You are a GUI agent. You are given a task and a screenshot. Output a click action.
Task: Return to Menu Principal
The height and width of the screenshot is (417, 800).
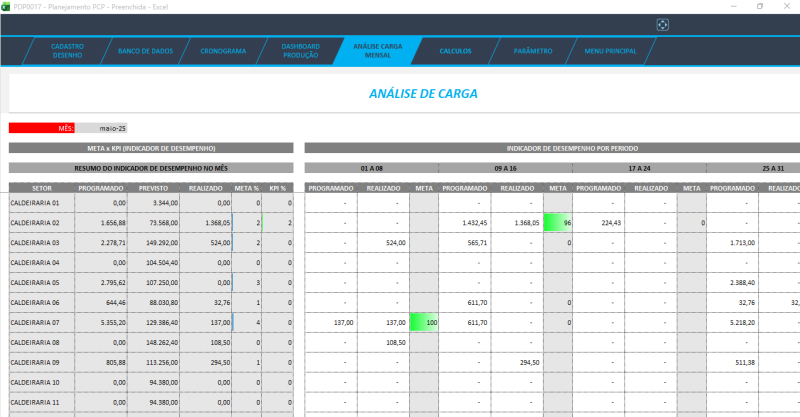(x=610, y=51)
